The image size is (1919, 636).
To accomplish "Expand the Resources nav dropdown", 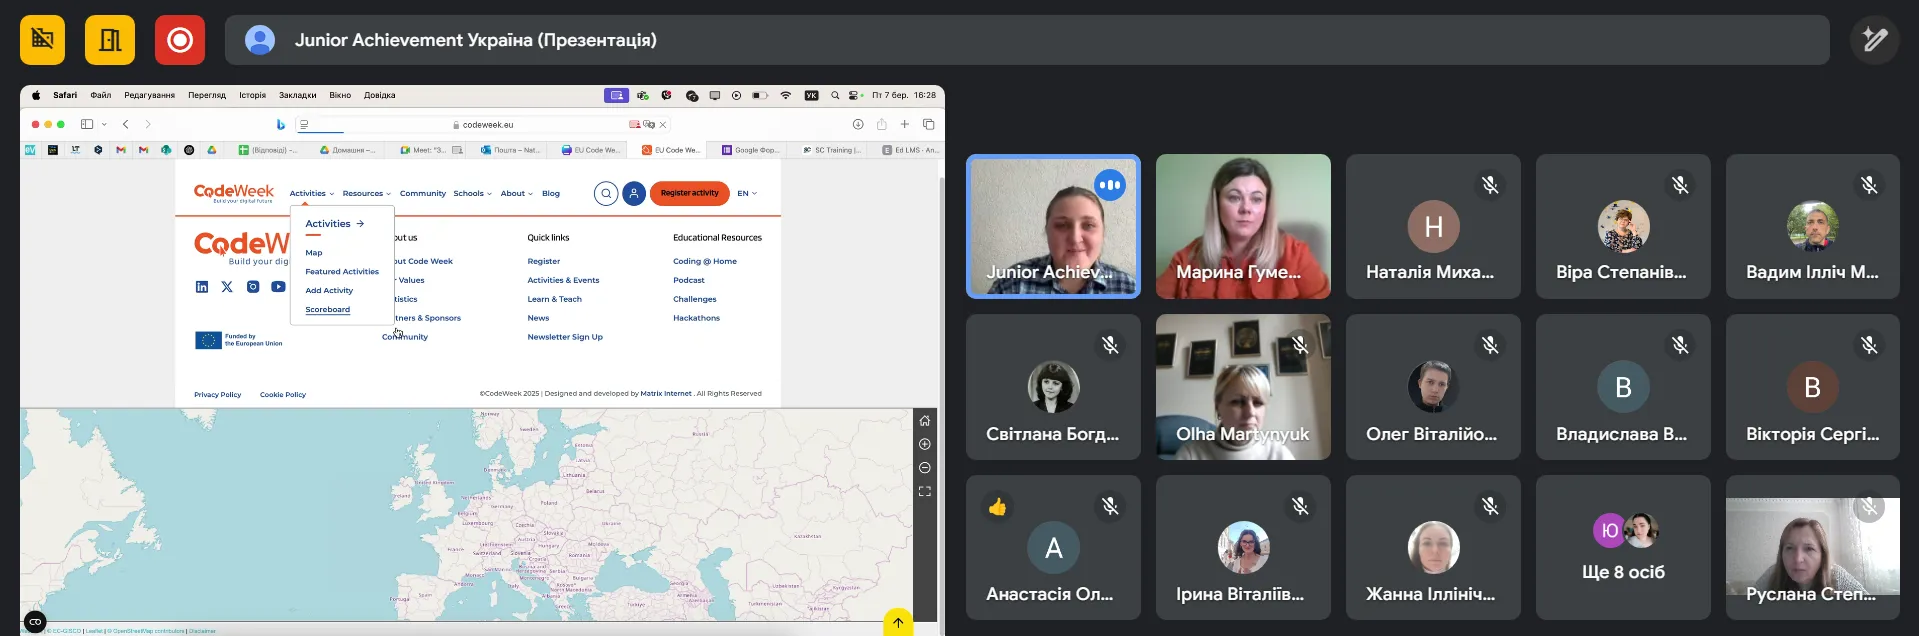I will pyautogui.click(x=367, y=194).
